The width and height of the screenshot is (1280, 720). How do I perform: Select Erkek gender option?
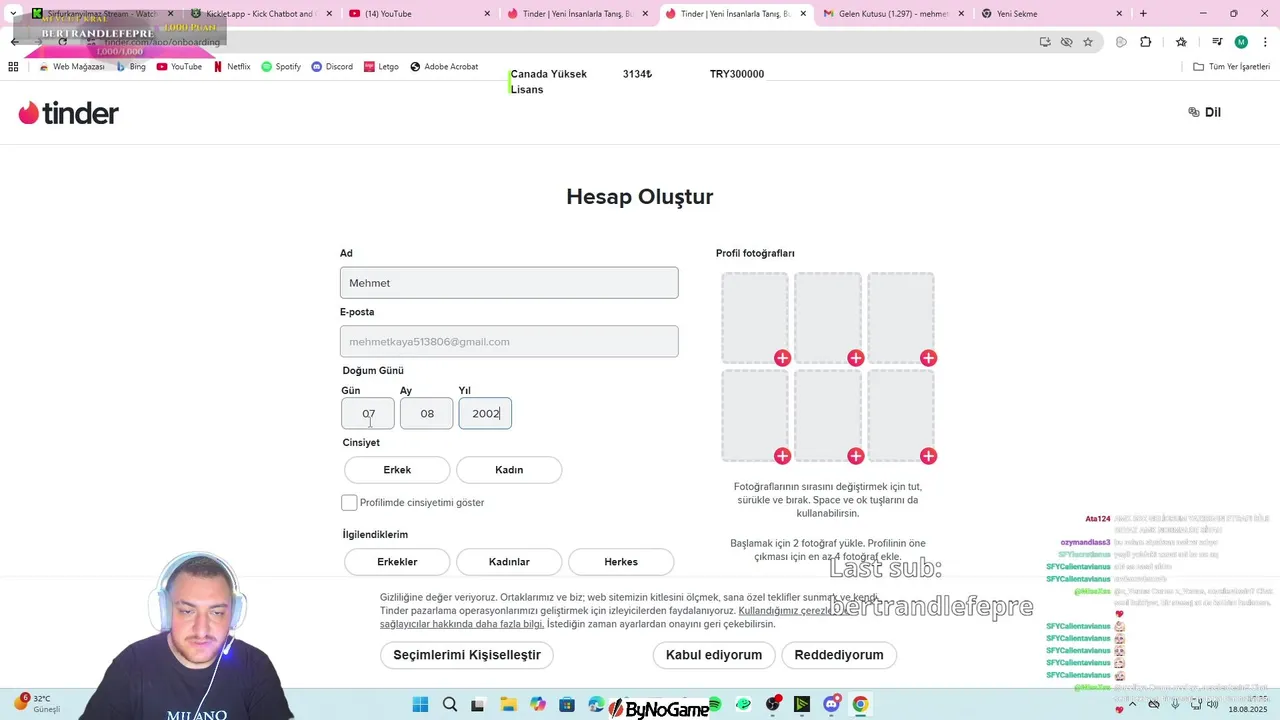pyautogui.click(x=397, y=470)
